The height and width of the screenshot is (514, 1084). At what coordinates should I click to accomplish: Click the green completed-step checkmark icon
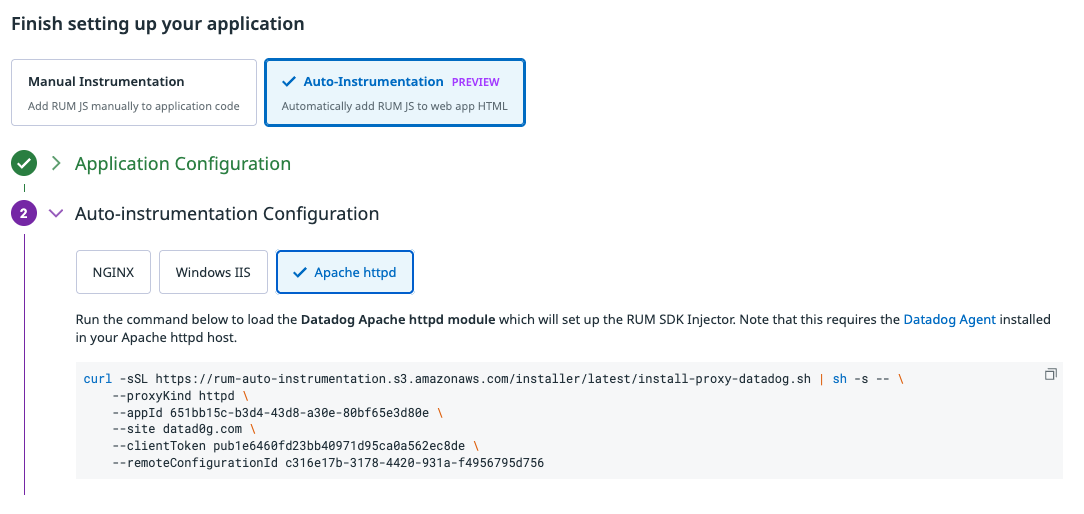click(x=24, y=164)
